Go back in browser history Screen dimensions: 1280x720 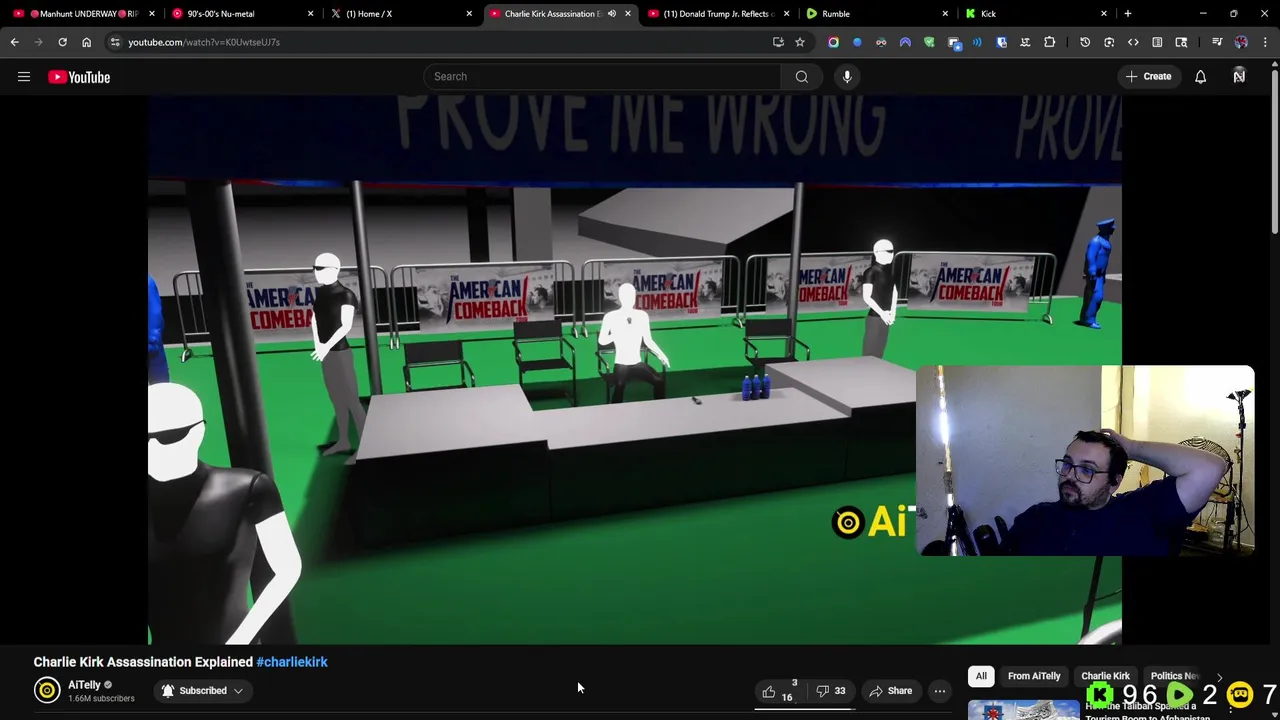click(x=14, y=42)
